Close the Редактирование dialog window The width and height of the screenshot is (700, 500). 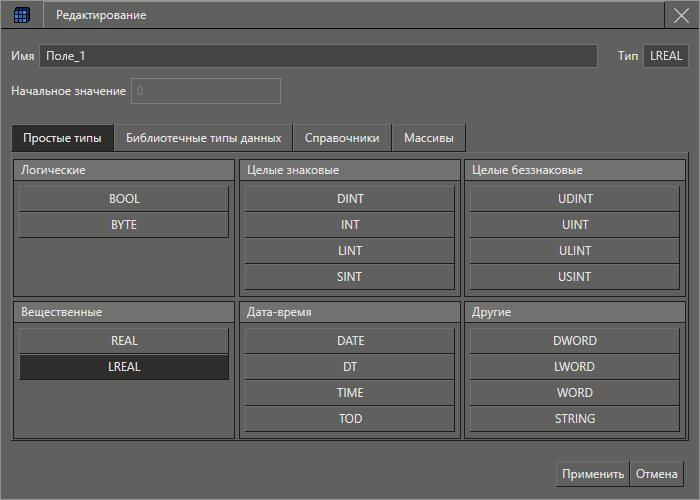pyautogui.click(x=681, y=15)
